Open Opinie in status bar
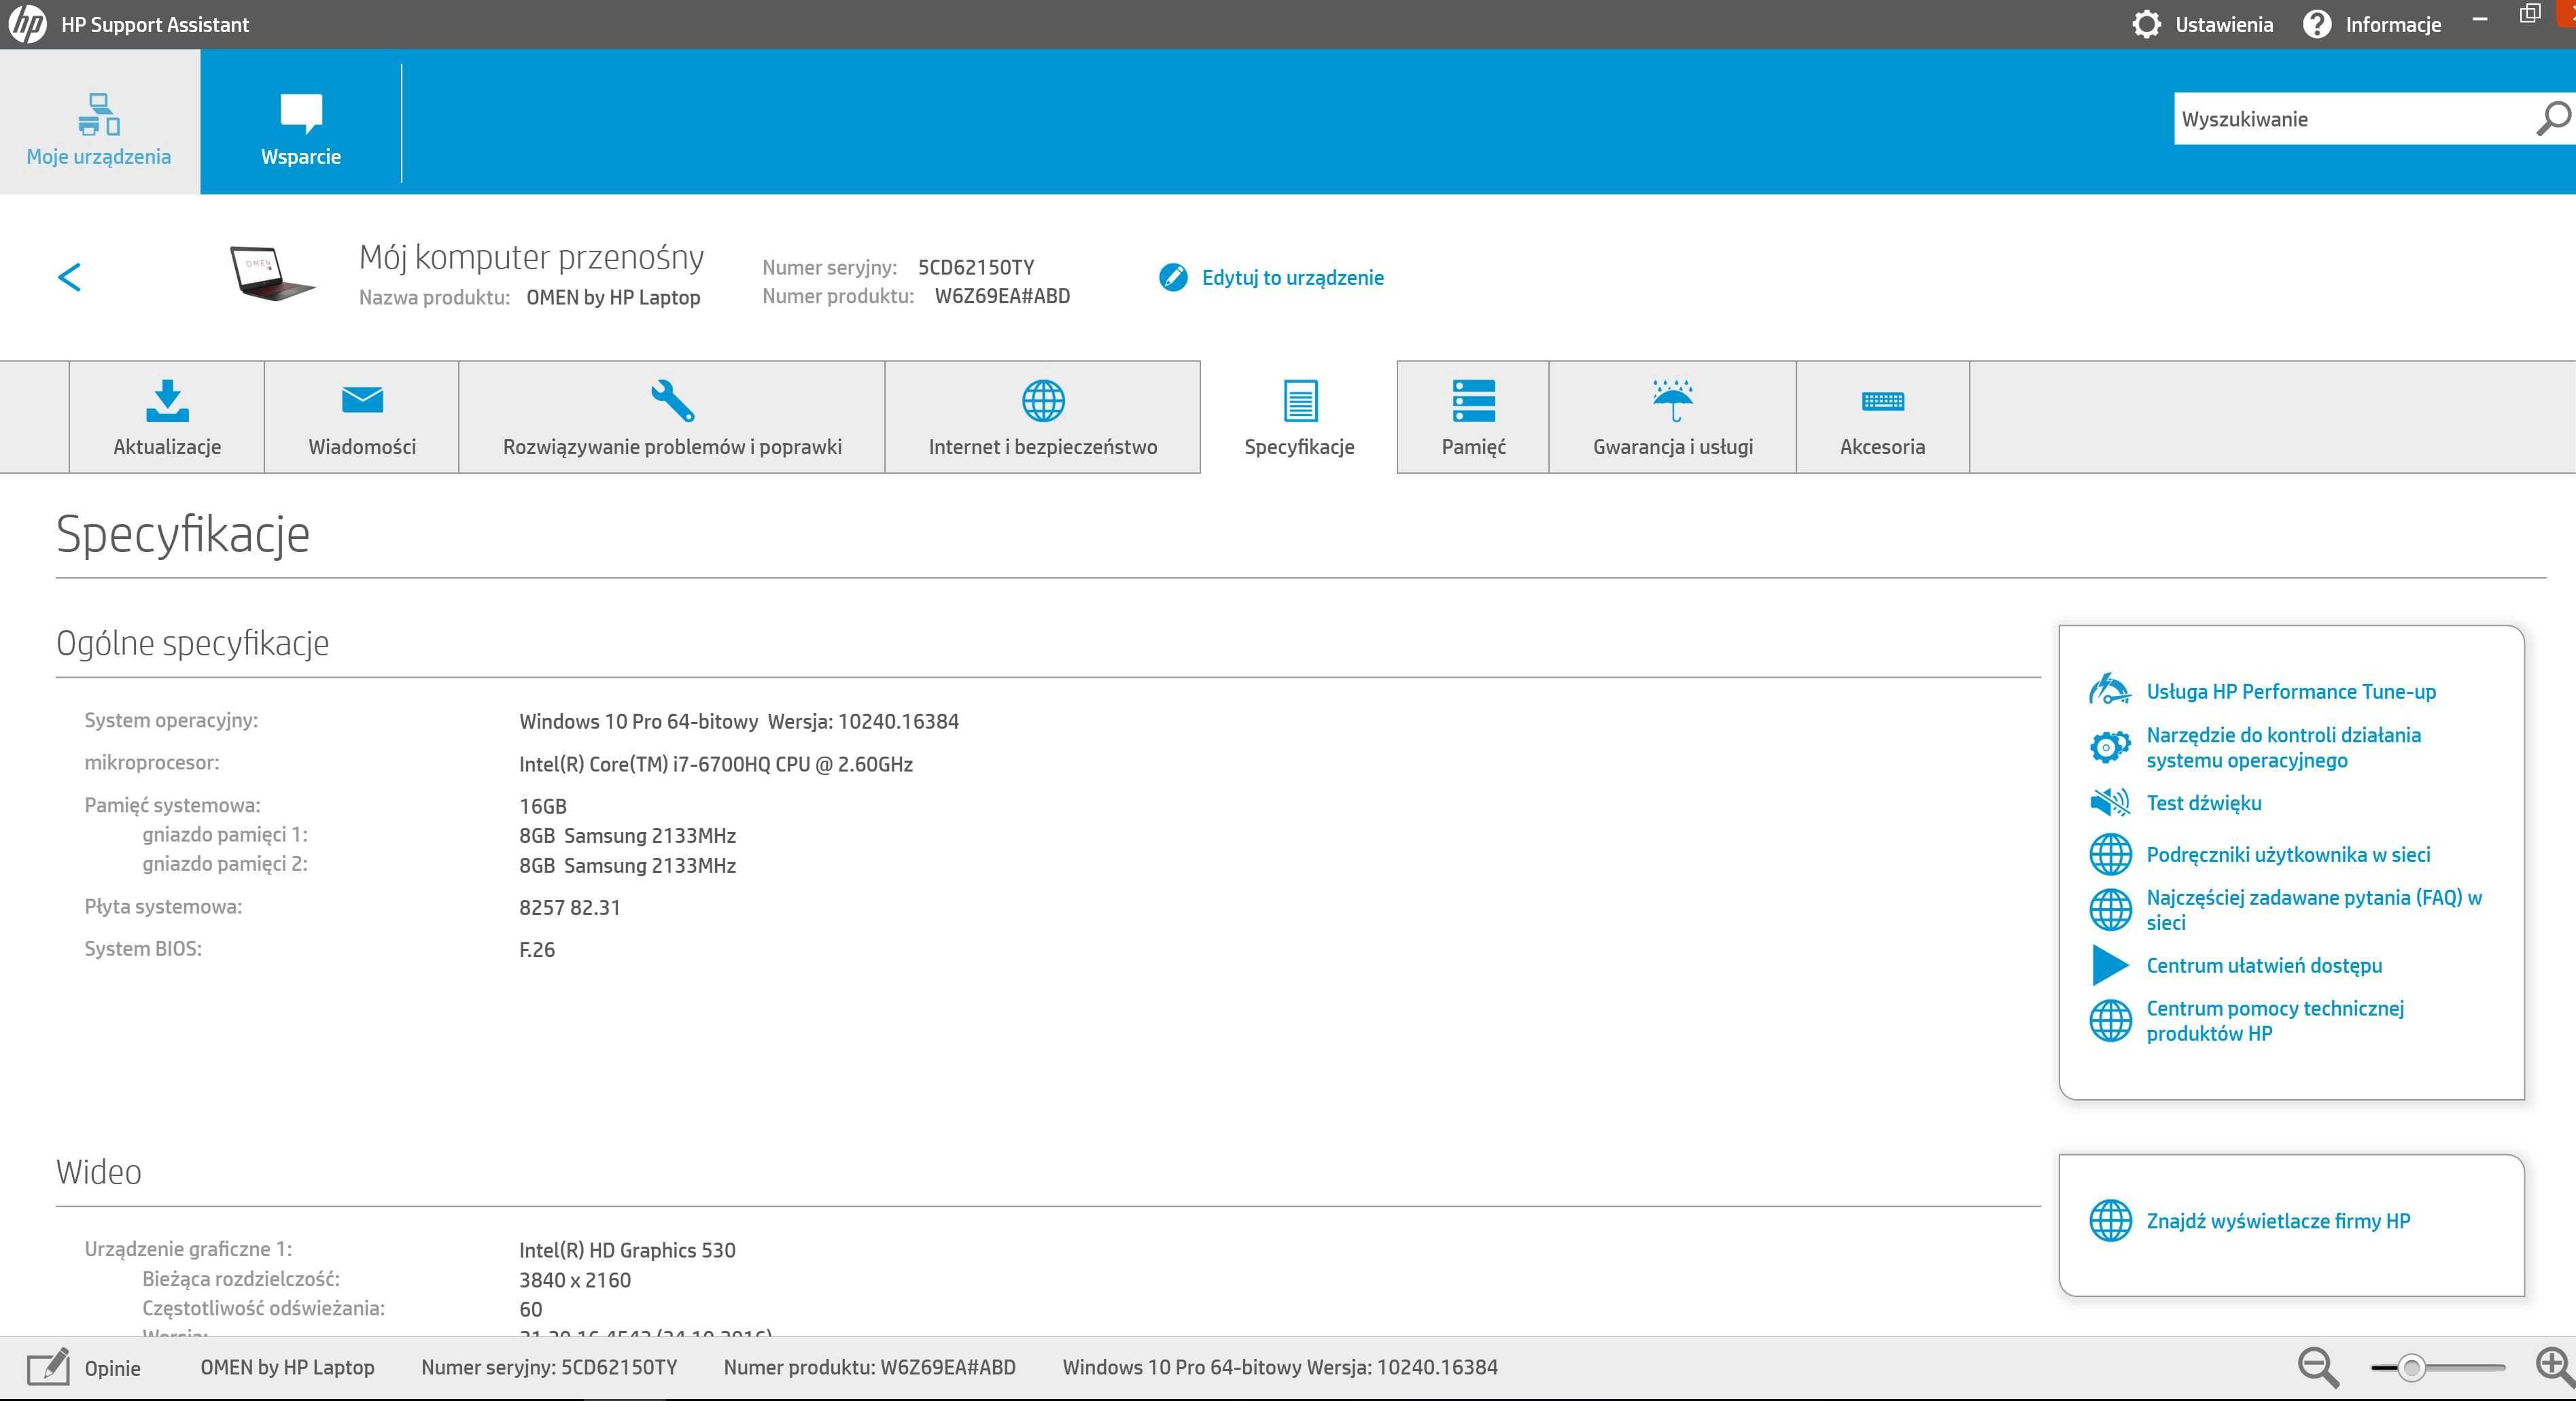This screenshot has width=2576, height=1401. 112,1368
